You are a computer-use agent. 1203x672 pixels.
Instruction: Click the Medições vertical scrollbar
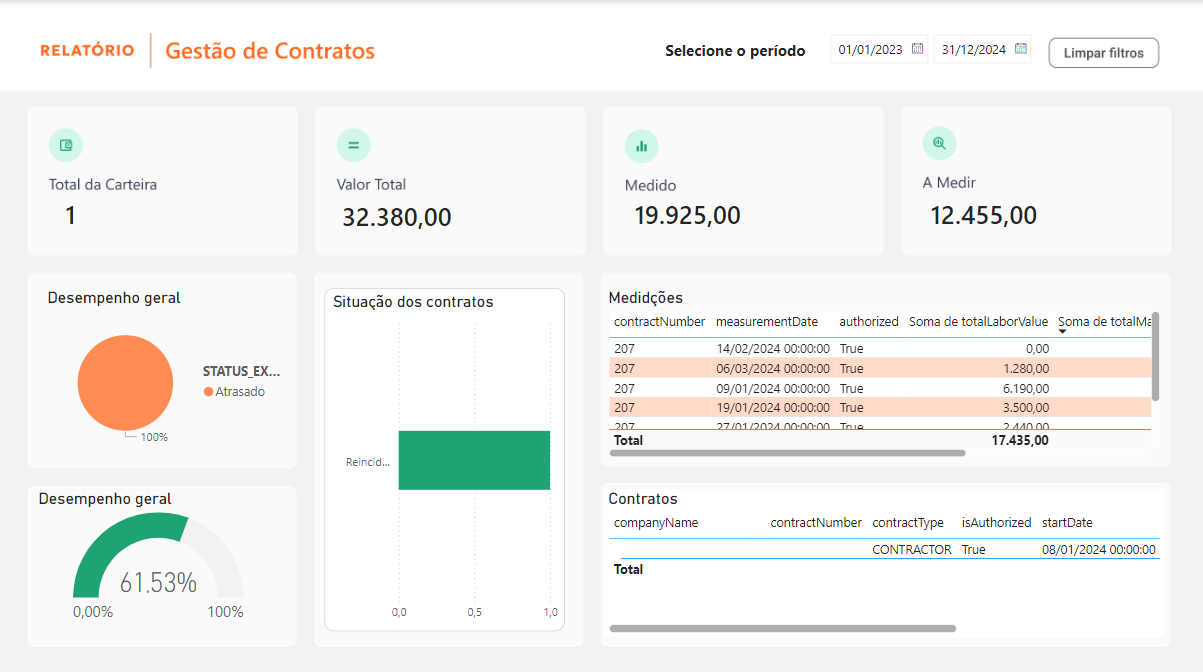(1155, 356)
